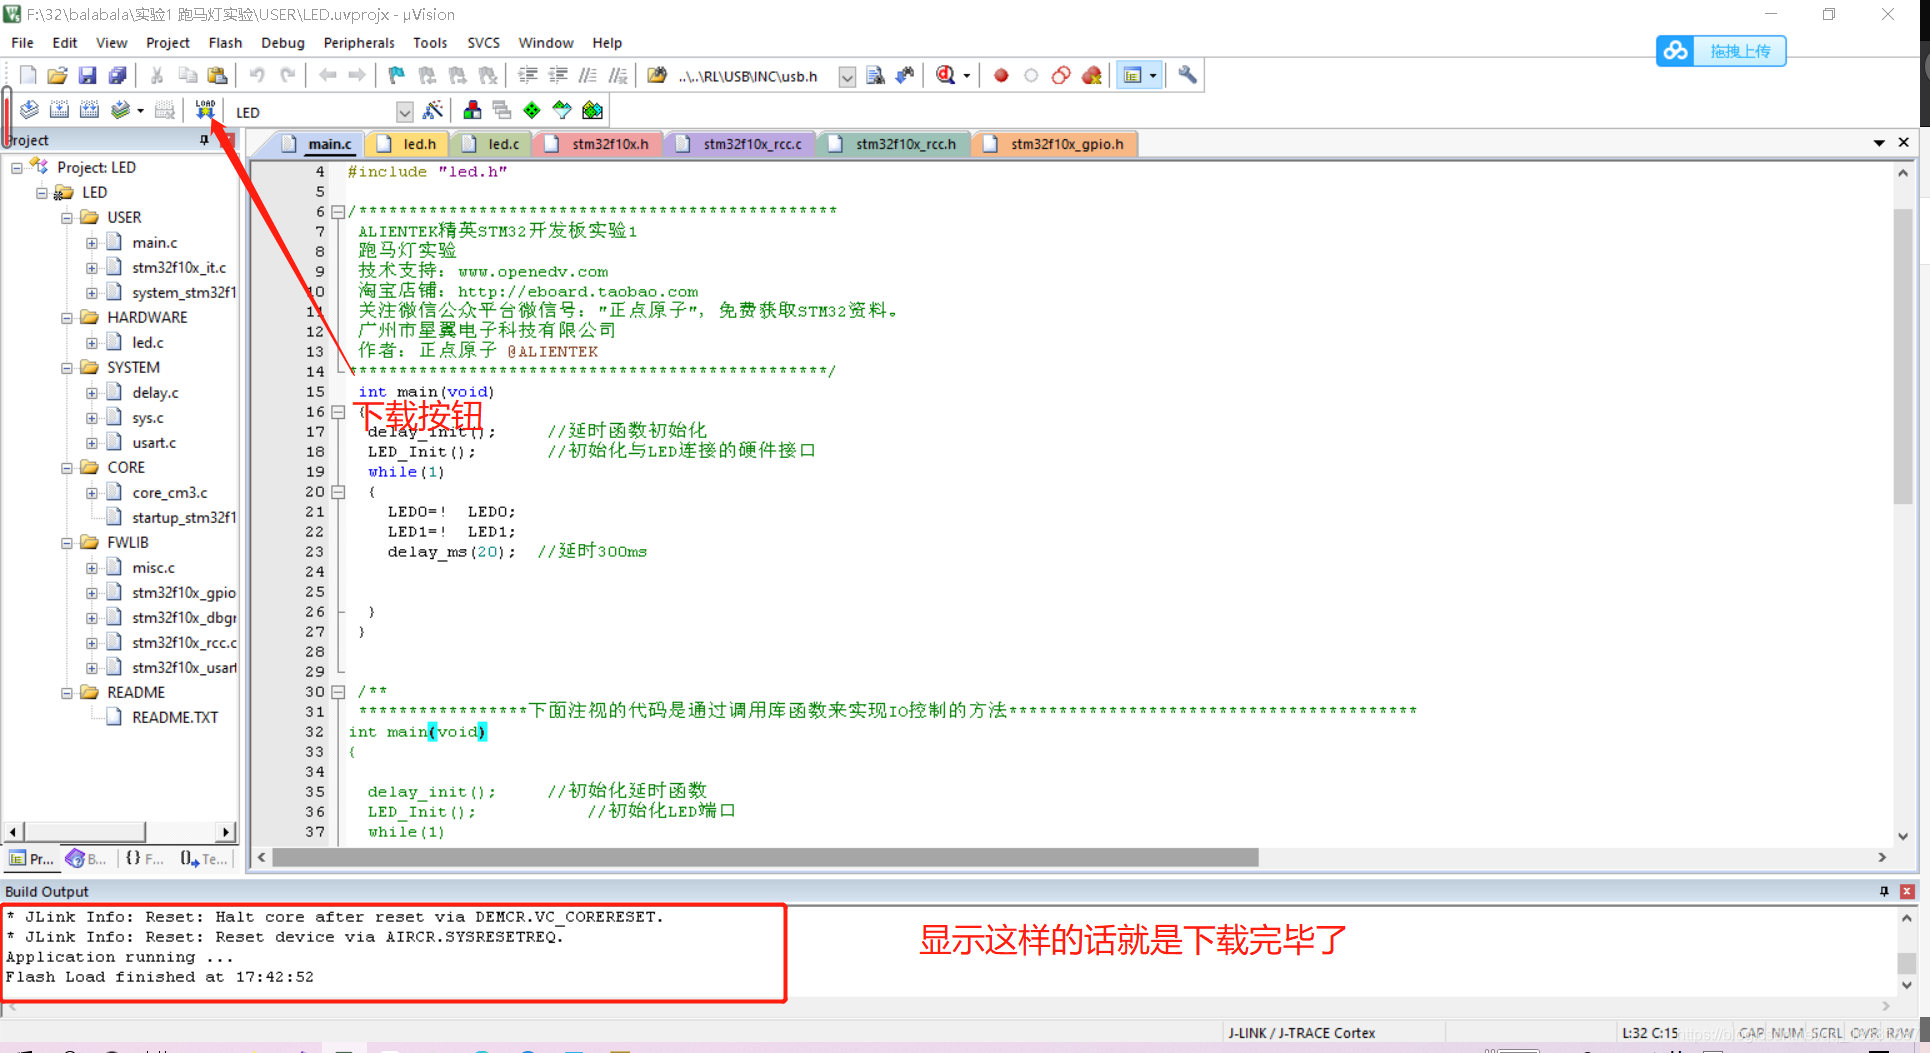1930x1053 pixels.
Task: Comment selection icon
Action: 588,75
